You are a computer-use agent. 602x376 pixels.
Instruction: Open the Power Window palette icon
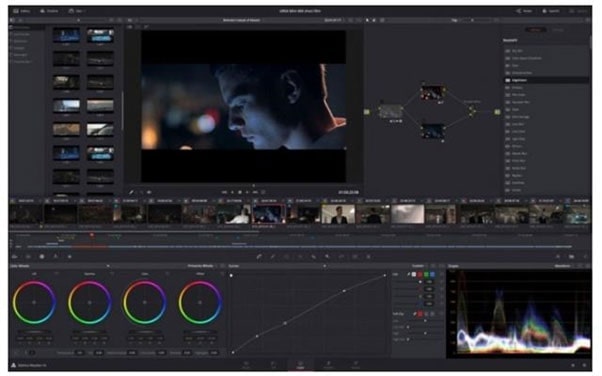(x=286, y=256)
